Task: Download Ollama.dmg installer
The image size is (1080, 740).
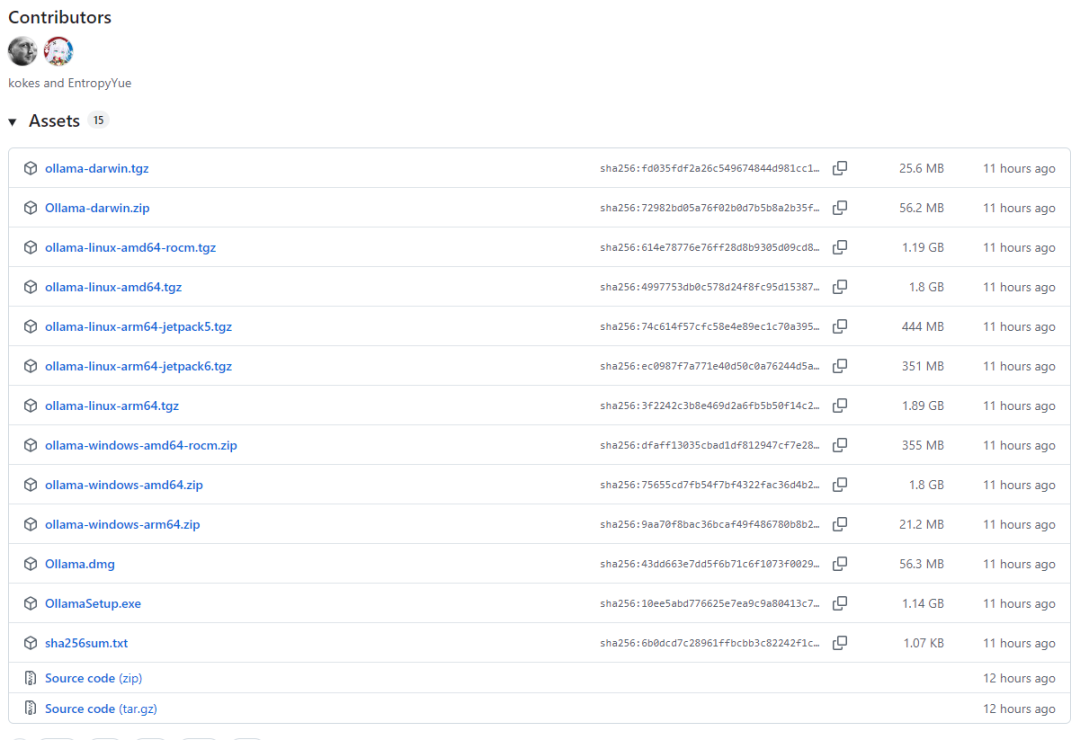Action: 80,564
